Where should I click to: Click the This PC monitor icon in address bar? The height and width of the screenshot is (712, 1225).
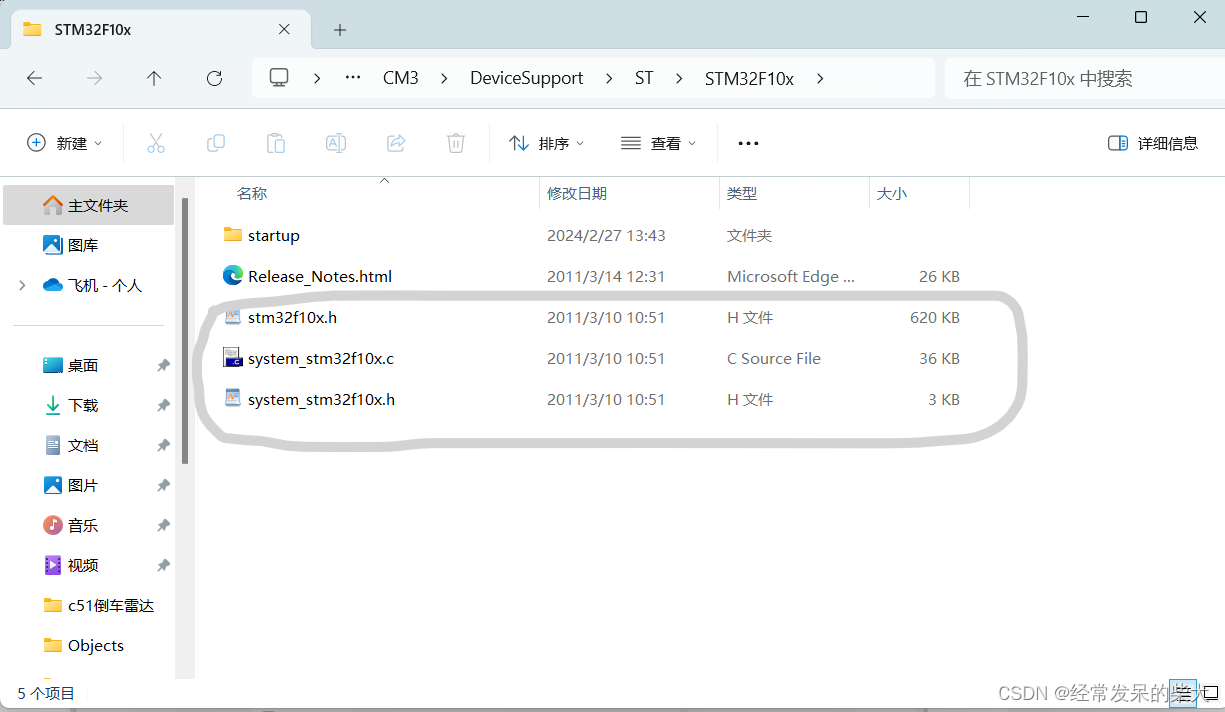(279, 78)
